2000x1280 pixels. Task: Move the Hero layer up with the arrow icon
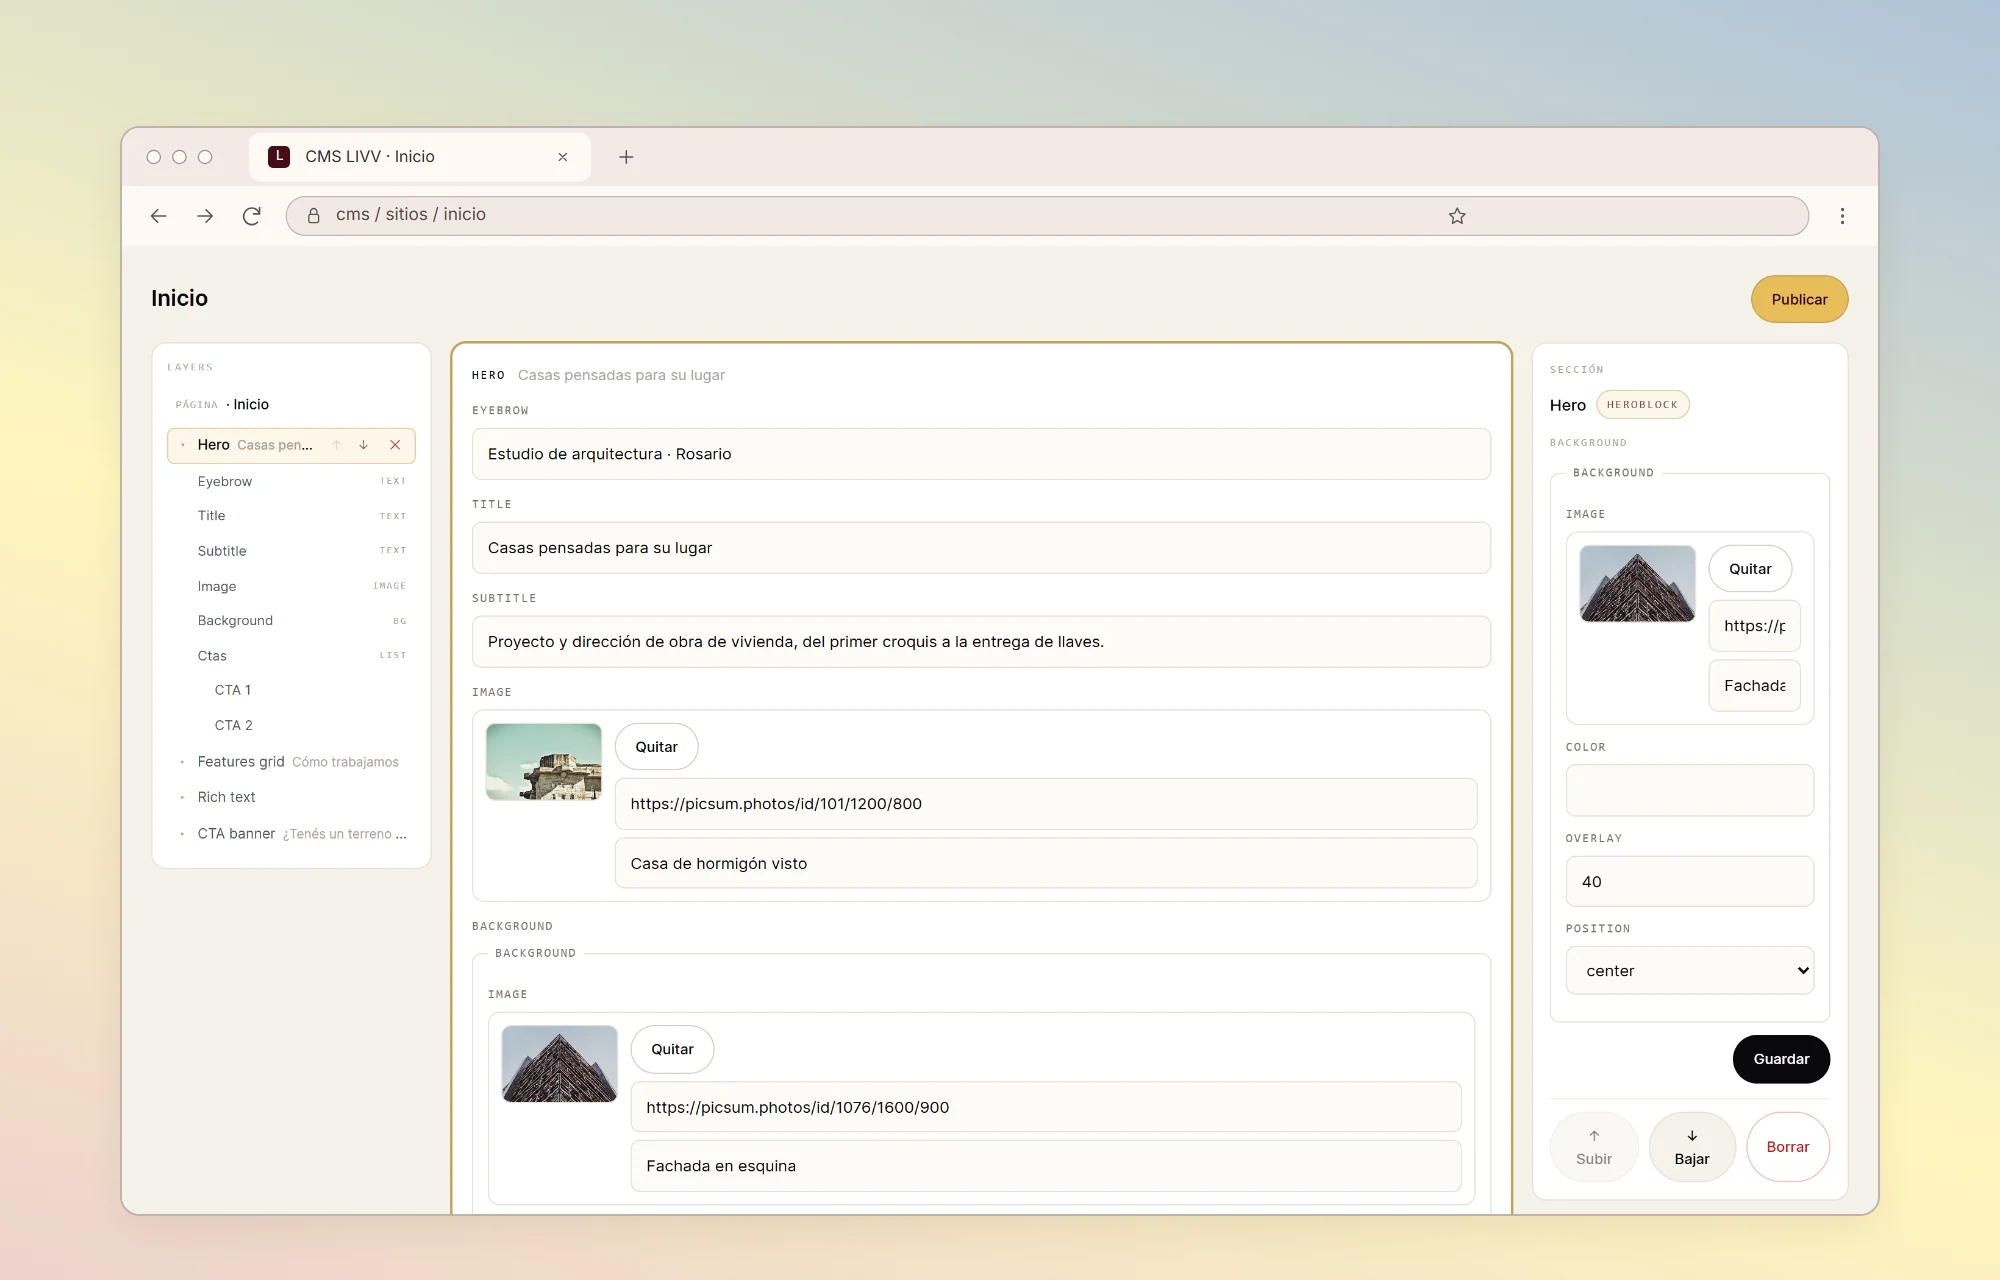point(337,445)
